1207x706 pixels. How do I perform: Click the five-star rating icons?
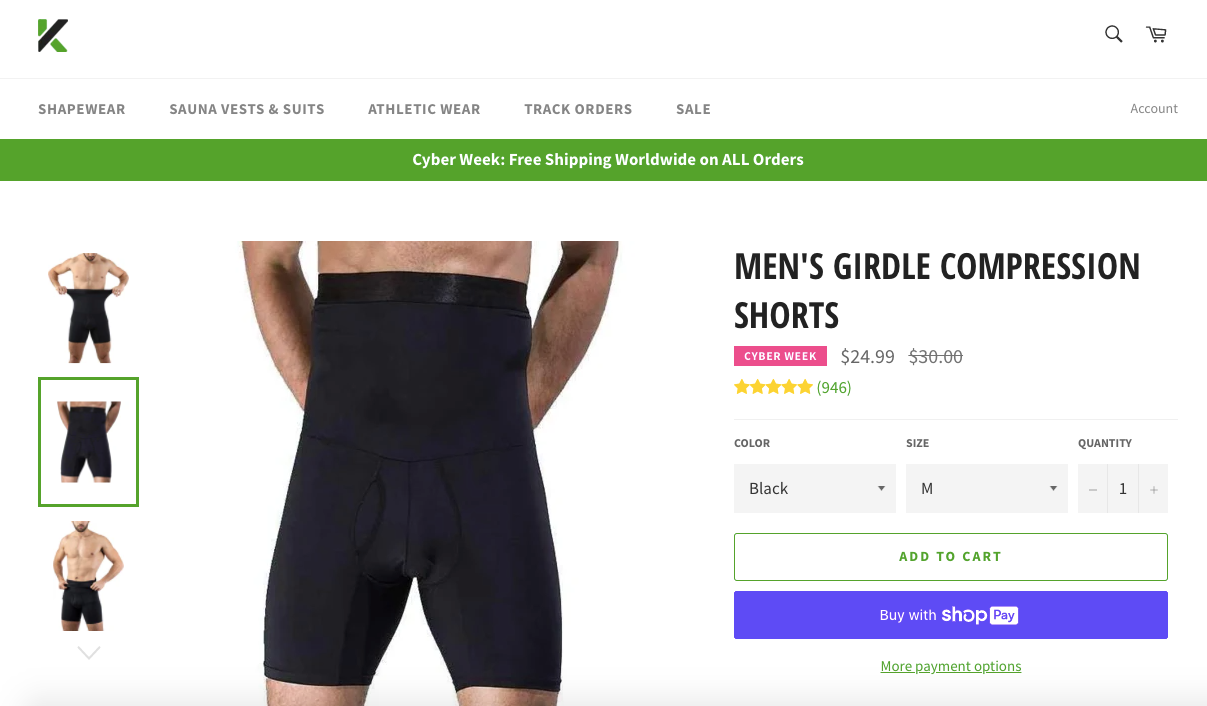(773, 387)
